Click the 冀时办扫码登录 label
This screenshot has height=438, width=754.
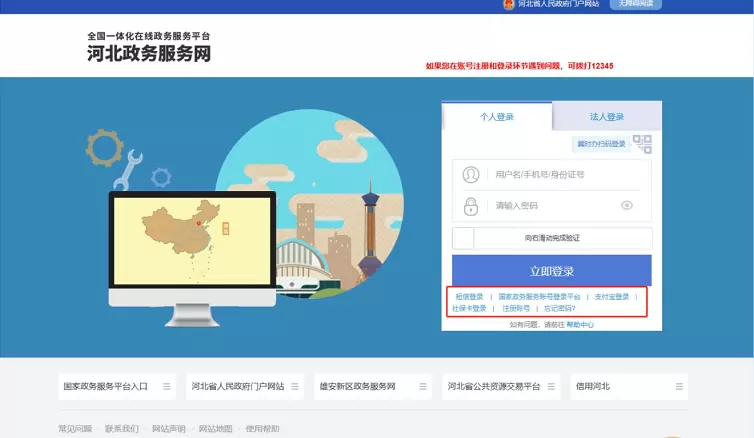pos(601,144)
